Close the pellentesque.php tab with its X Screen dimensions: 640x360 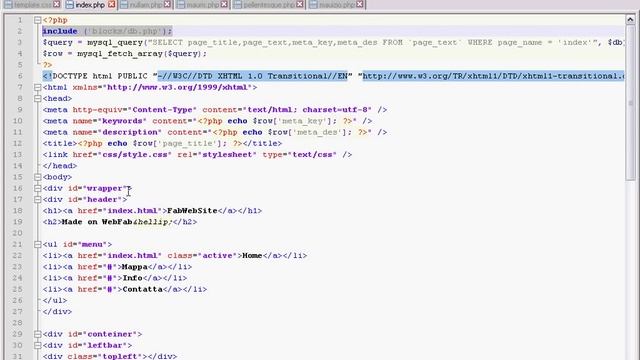pos(300,4)
